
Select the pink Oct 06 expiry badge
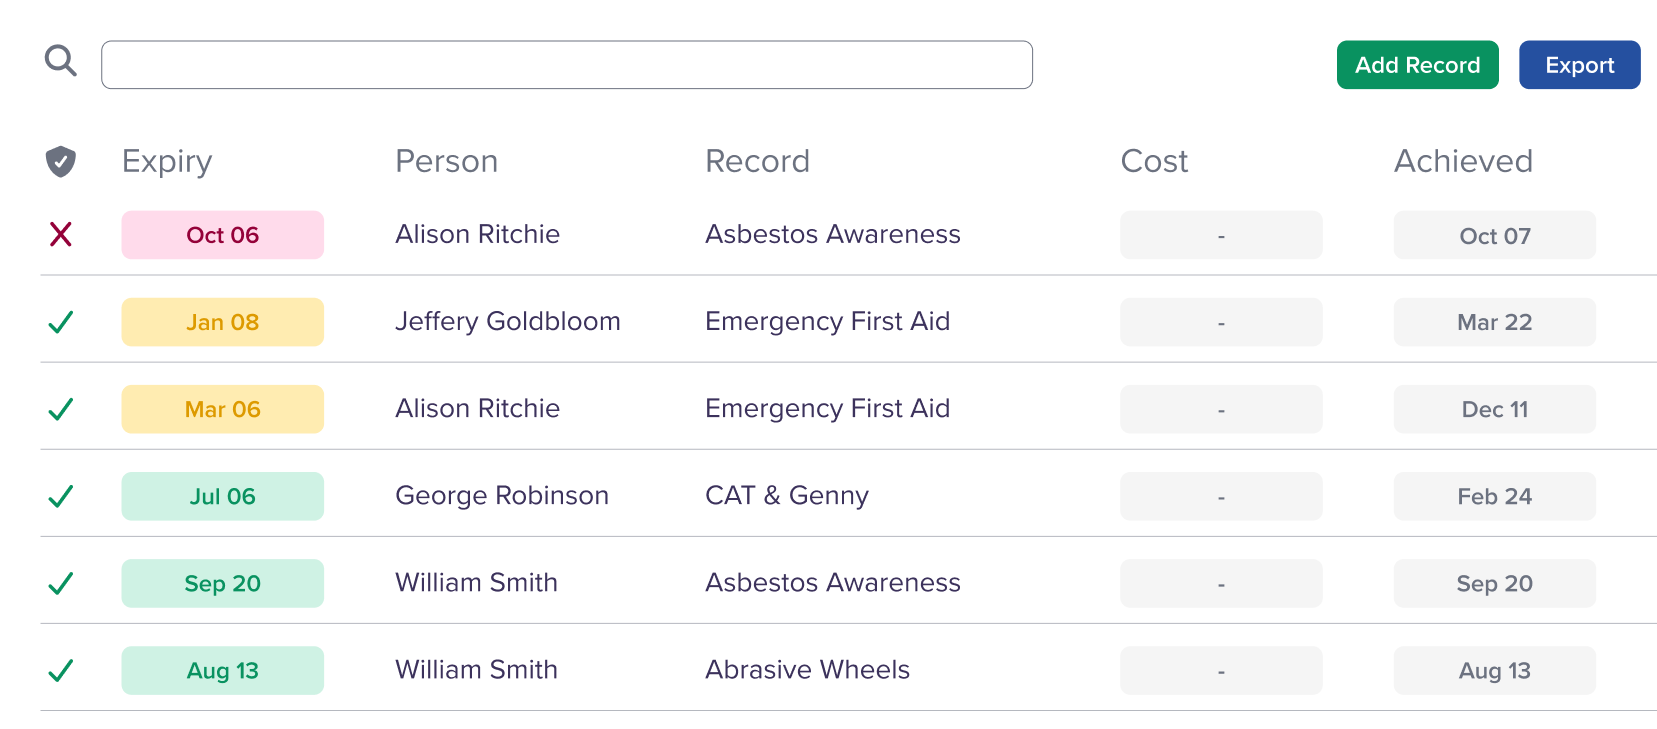coord(222,235)
